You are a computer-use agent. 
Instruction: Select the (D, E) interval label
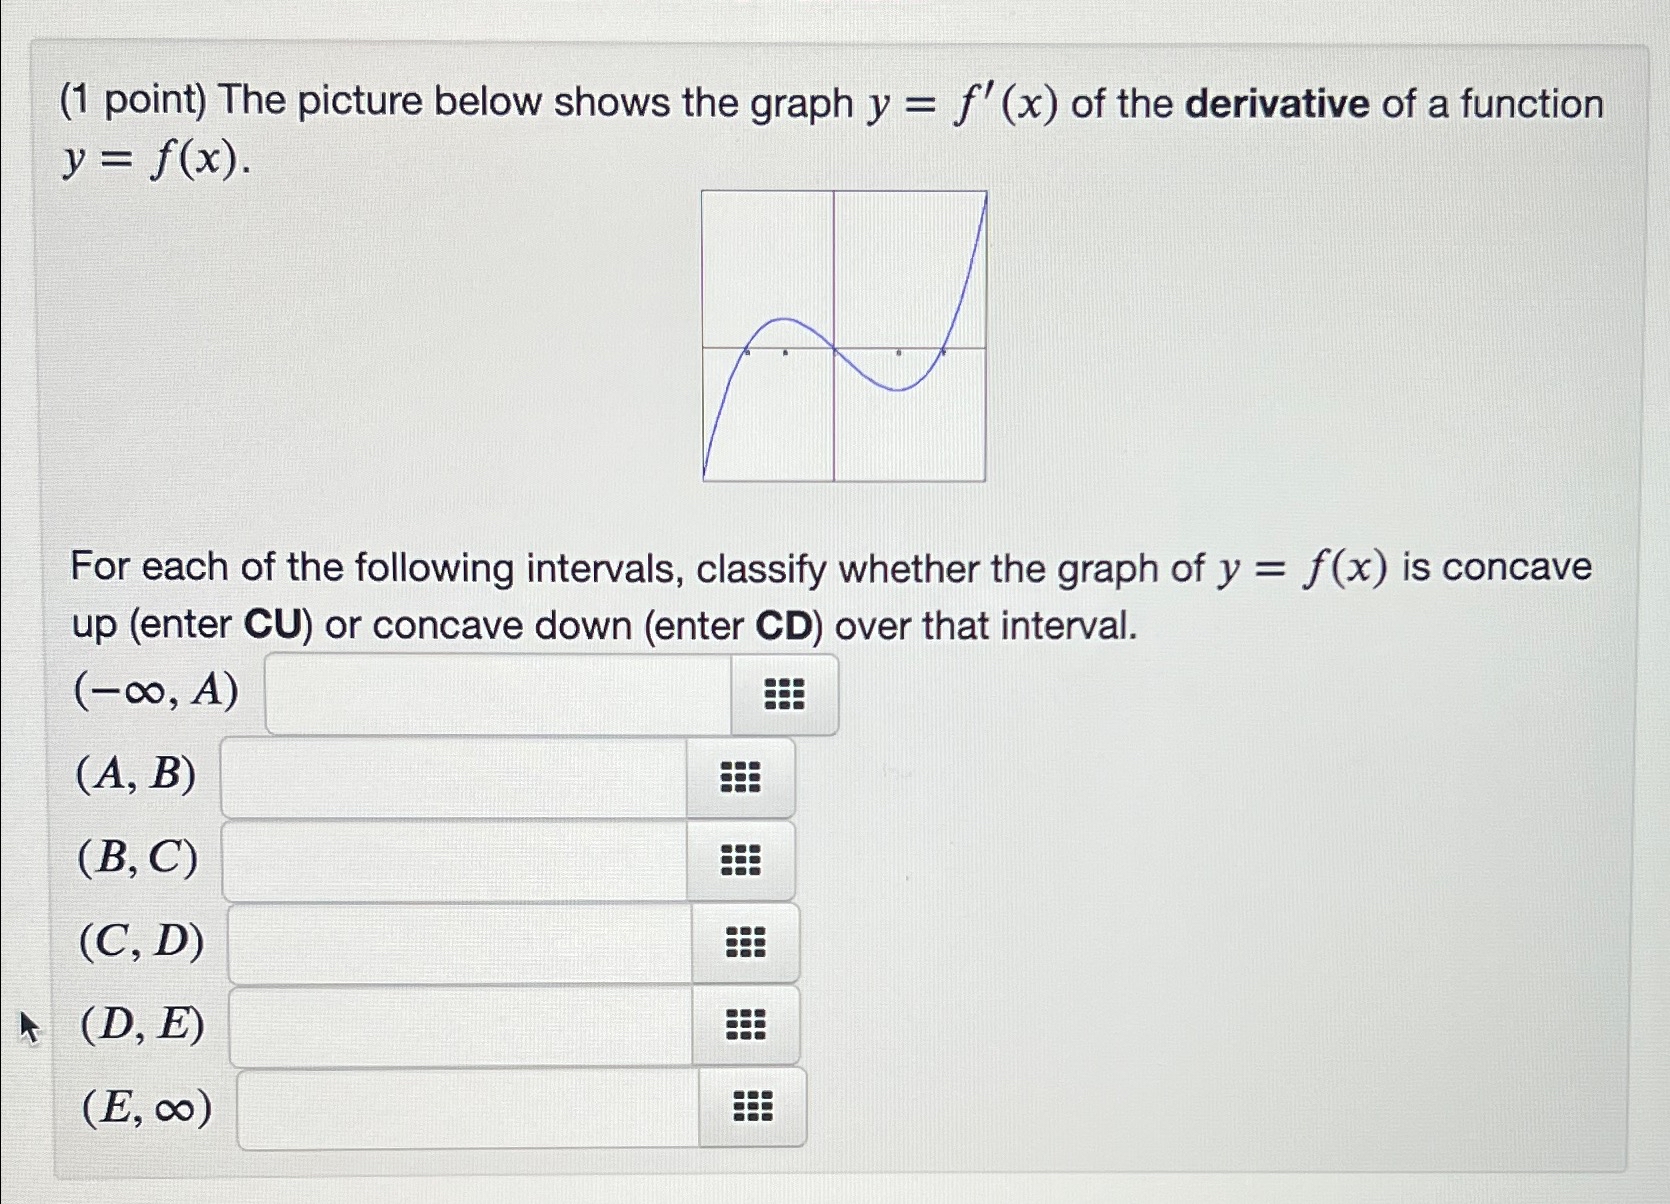click(141, 1023)
